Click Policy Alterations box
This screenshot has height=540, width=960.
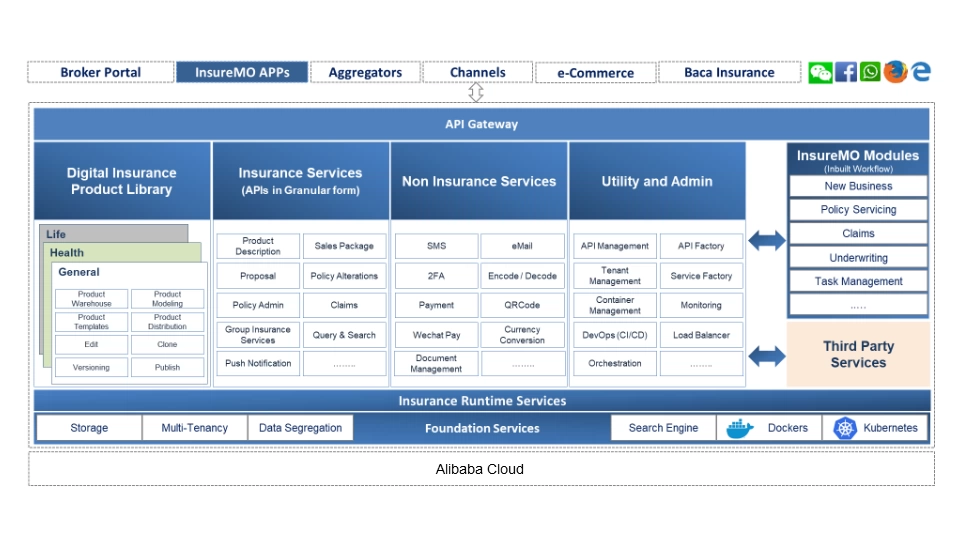coord(344,276)
